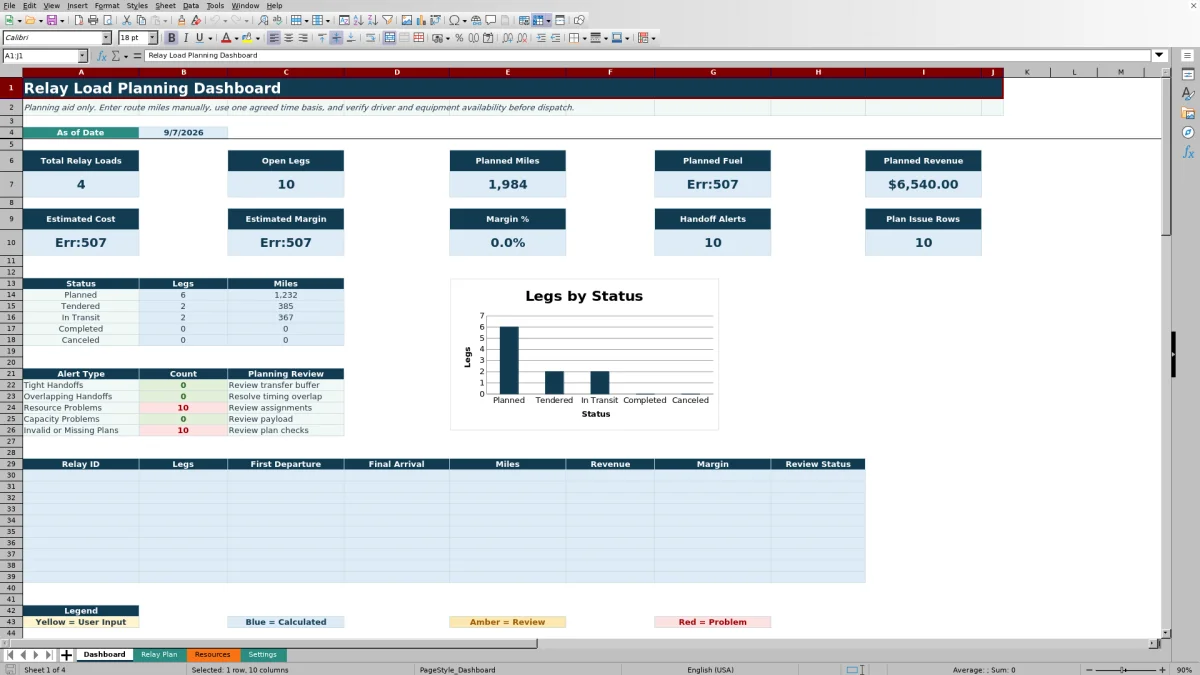The width and height of the screenshot is (1200, 675).
Task: Add a new sheet with plus button
Action: click(x=67, y=655)
